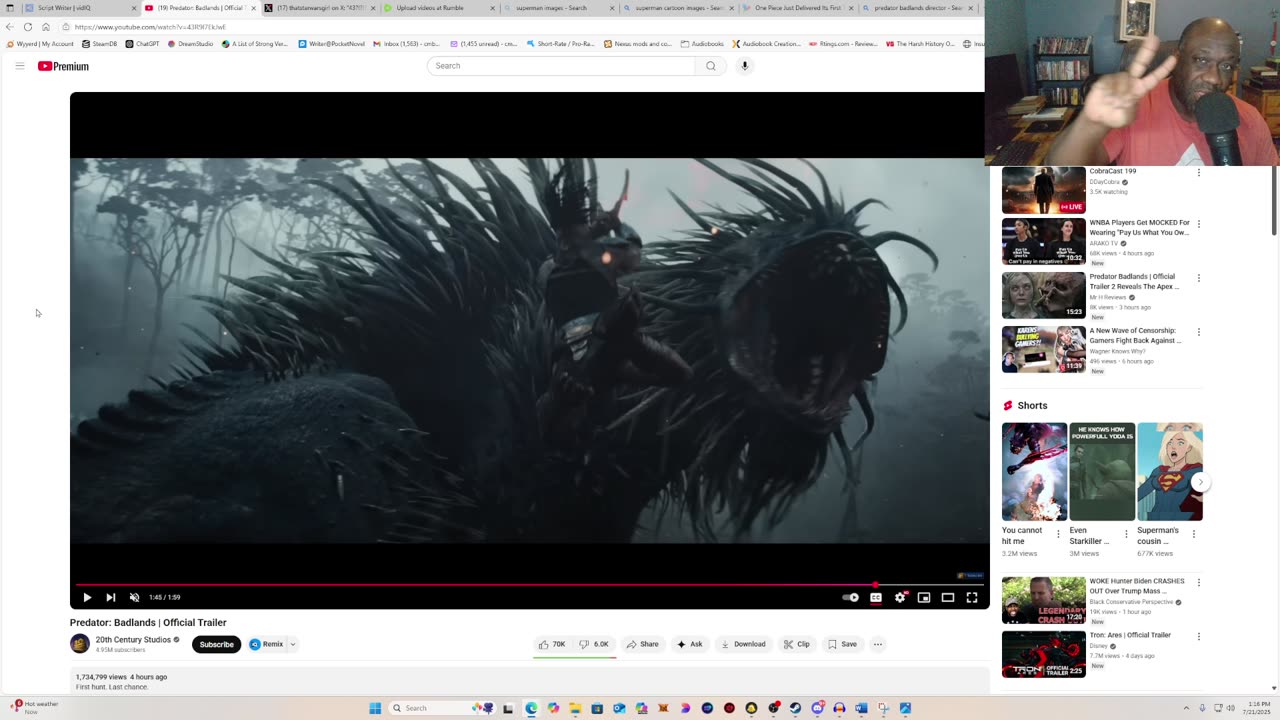Reload the current page
This screenshot has height=720, width=1280.
click(28, 27)
